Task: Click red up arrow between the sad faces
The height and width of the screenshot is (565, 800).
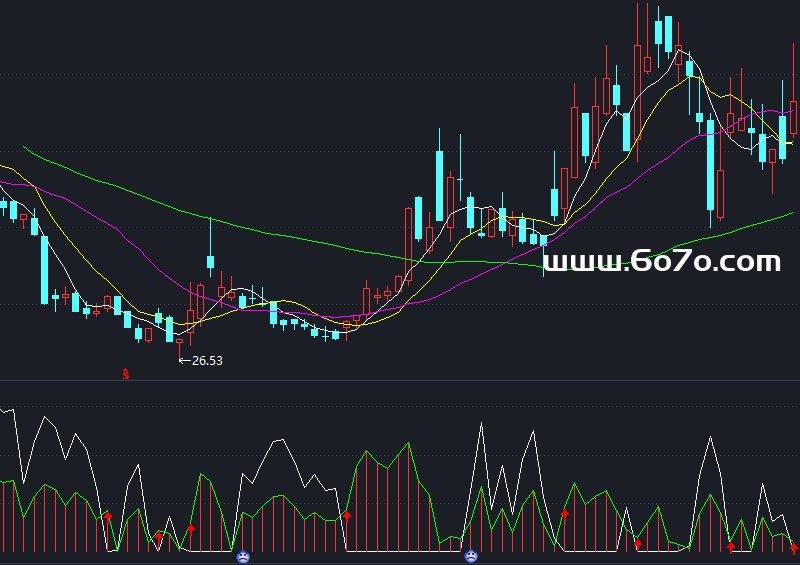Action: [x=347, y=515]
